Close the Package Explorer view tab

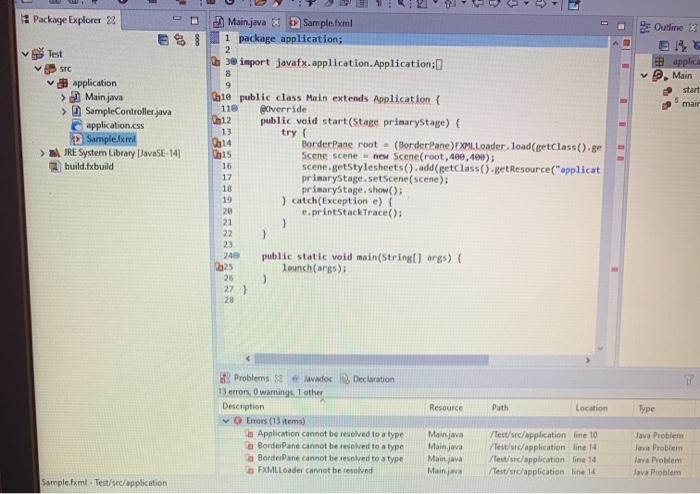pyautogui.click(x=111, y=20)
